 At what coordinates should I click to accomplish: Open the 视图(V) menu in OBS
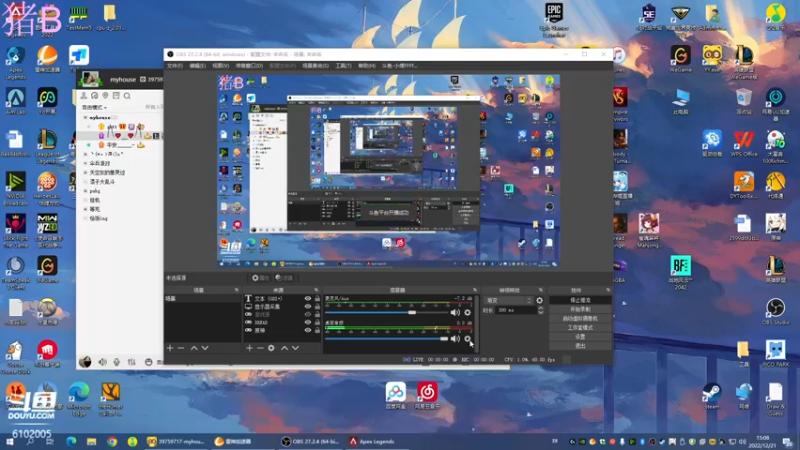(x=220, y=66)
